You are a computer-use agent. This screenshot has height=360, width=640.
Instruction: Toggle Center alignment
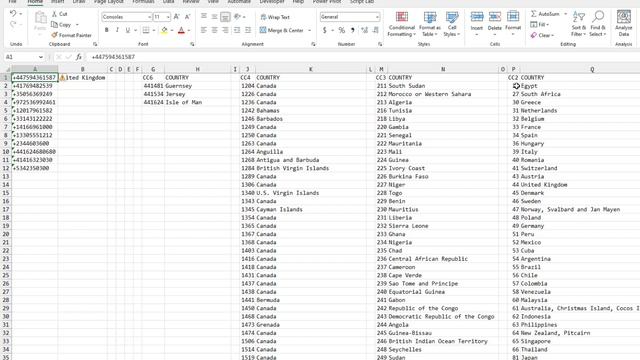click(214, 30)
